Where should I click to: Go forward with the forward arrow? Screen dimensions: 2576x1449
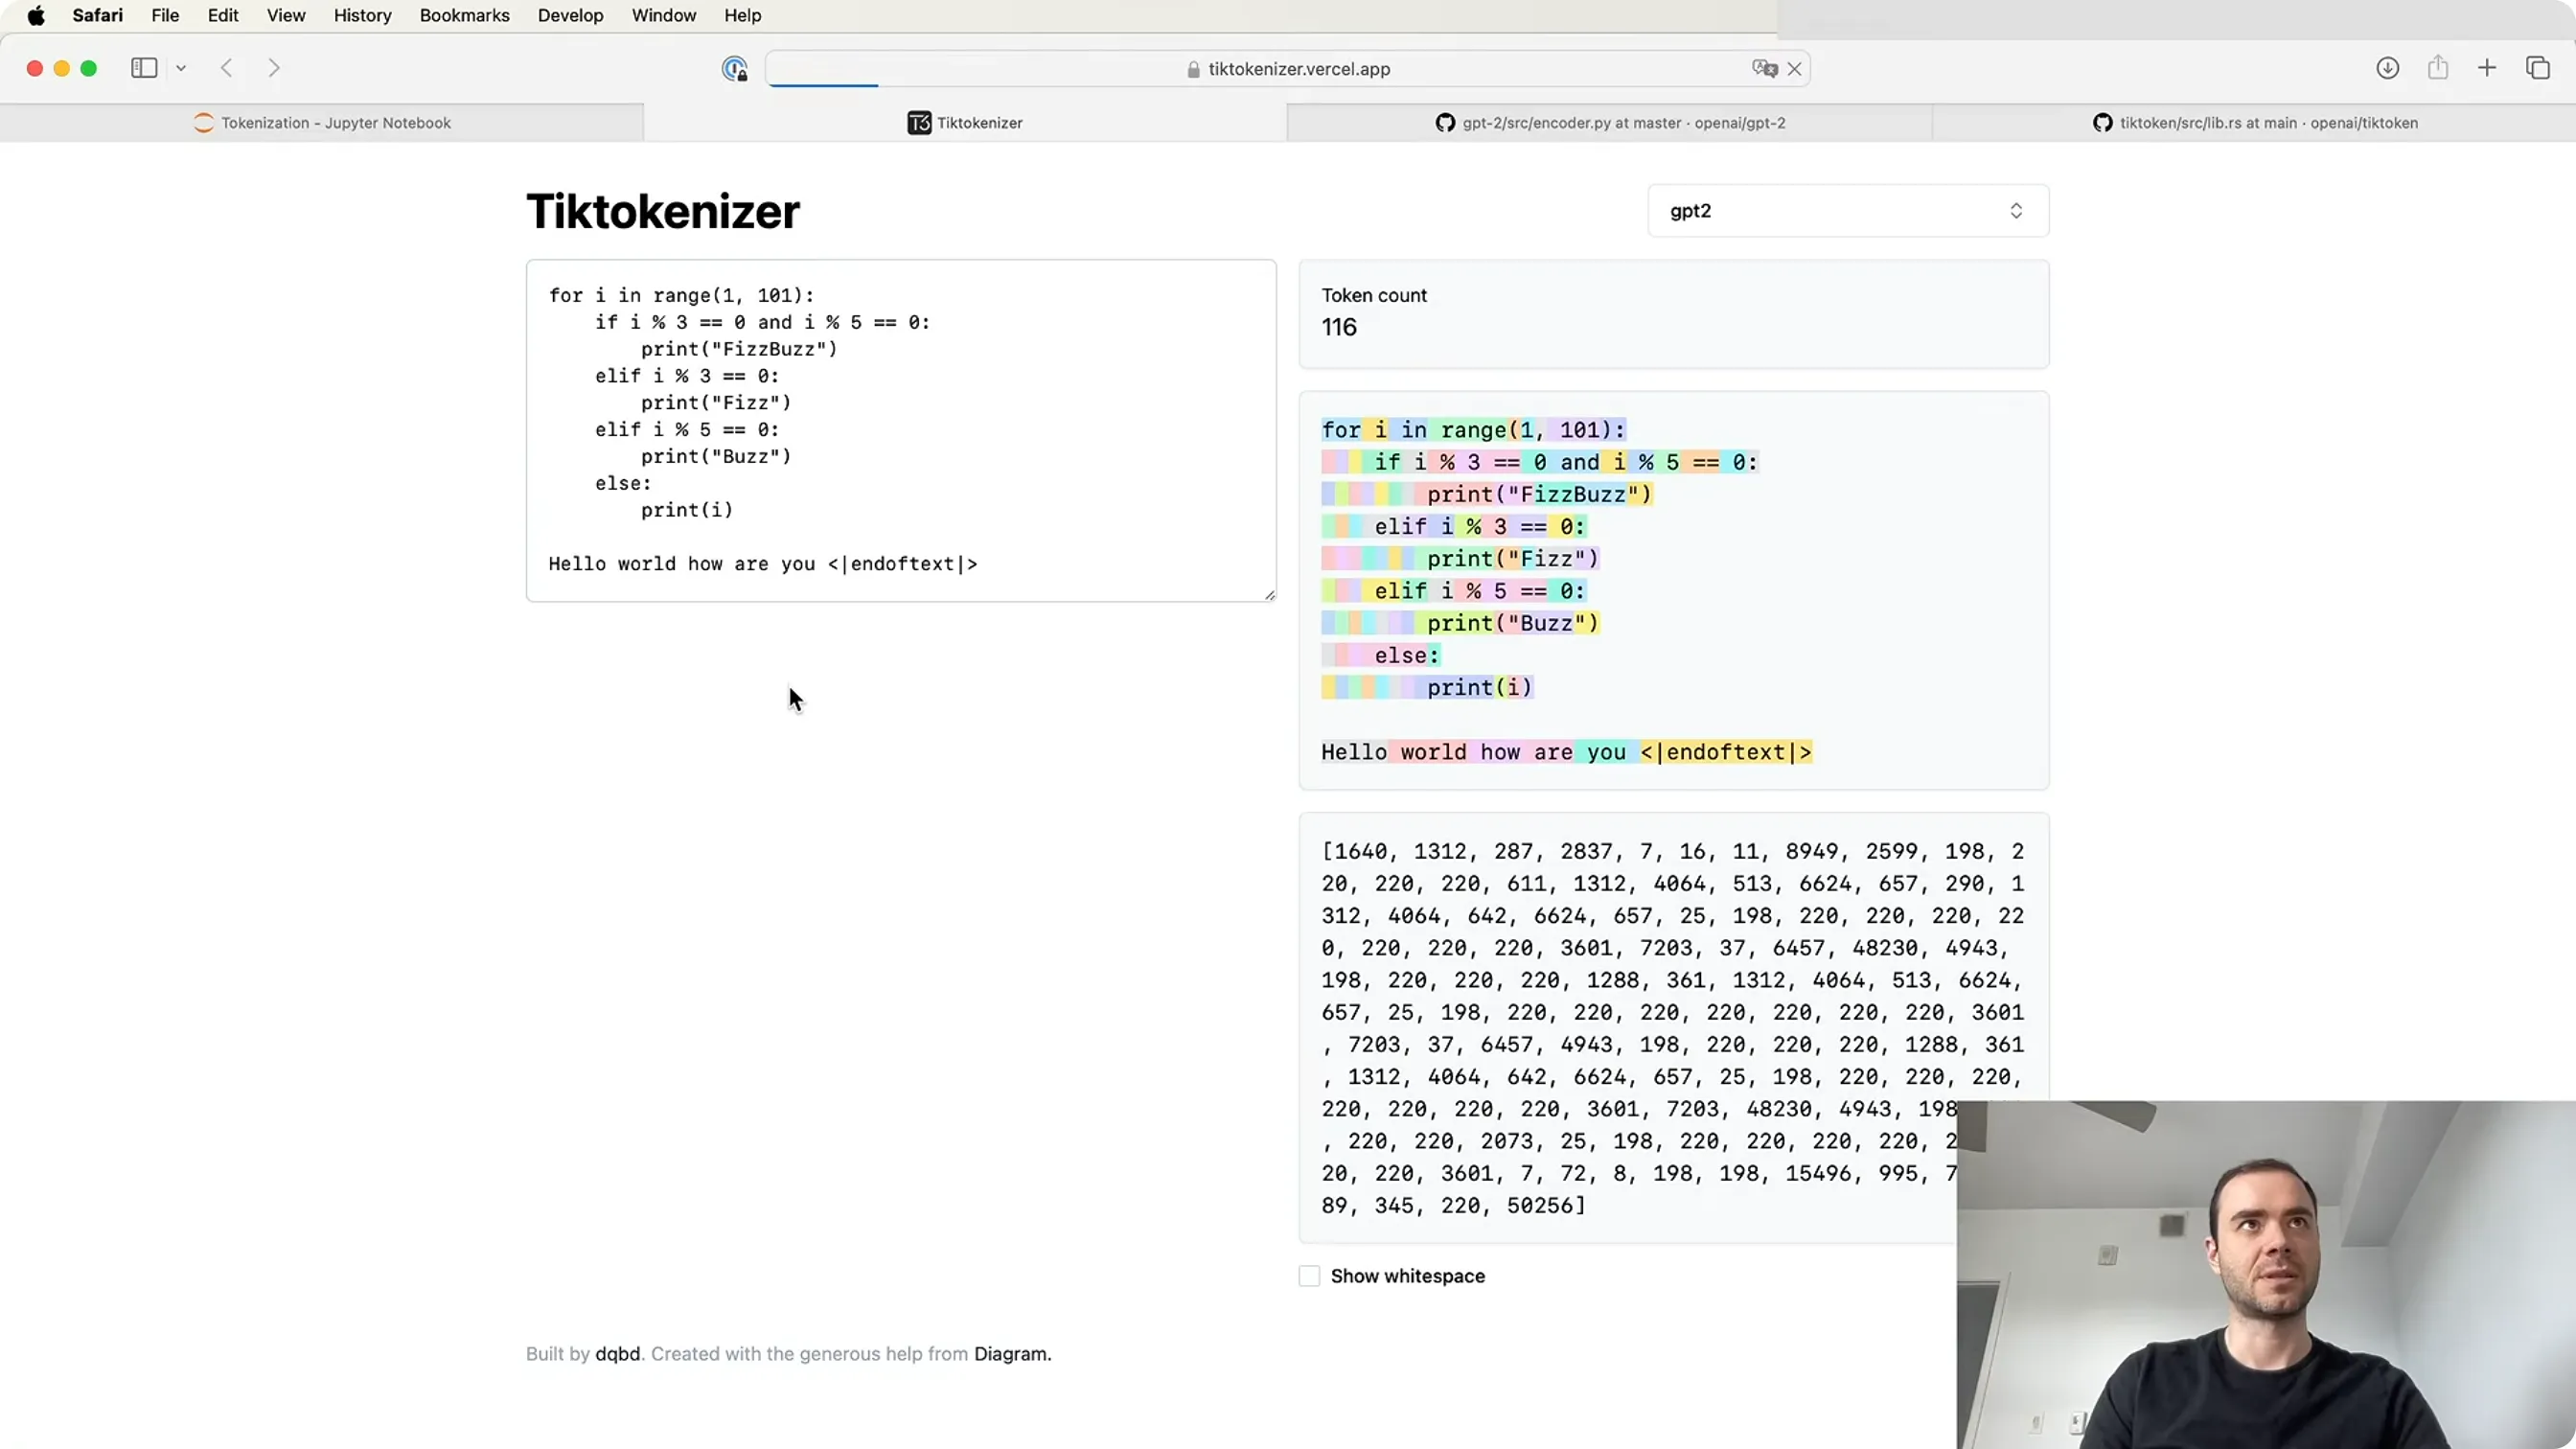pyautogui.click(x=274, y=68)
